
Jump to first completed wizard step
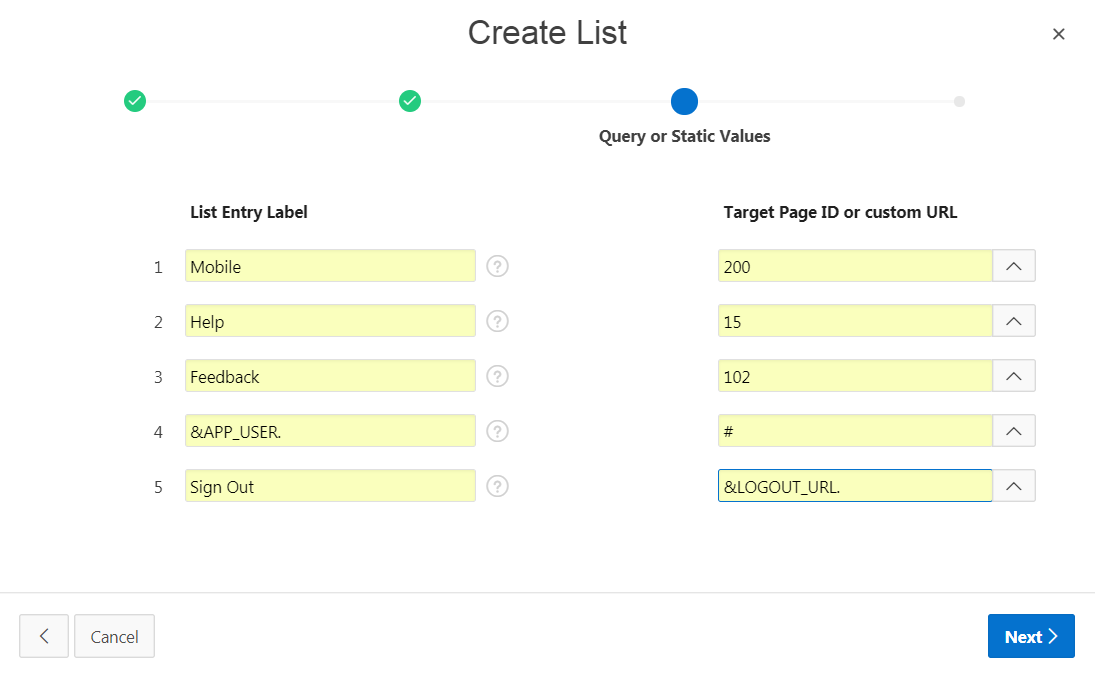[x=135, y=101]
